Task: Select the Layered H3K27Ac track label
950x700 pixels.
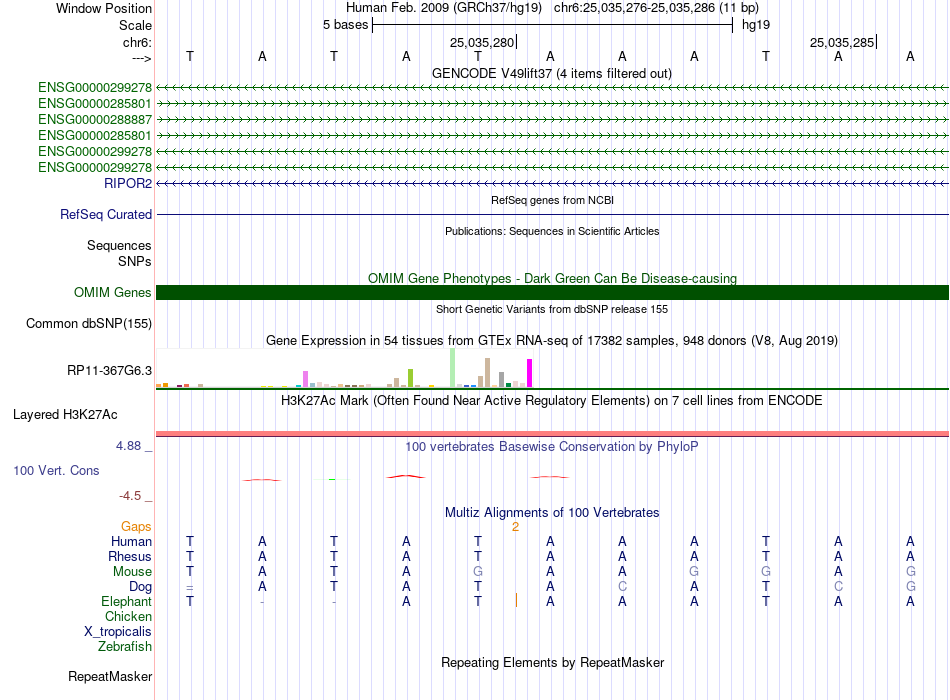Action: coord(65,415)
